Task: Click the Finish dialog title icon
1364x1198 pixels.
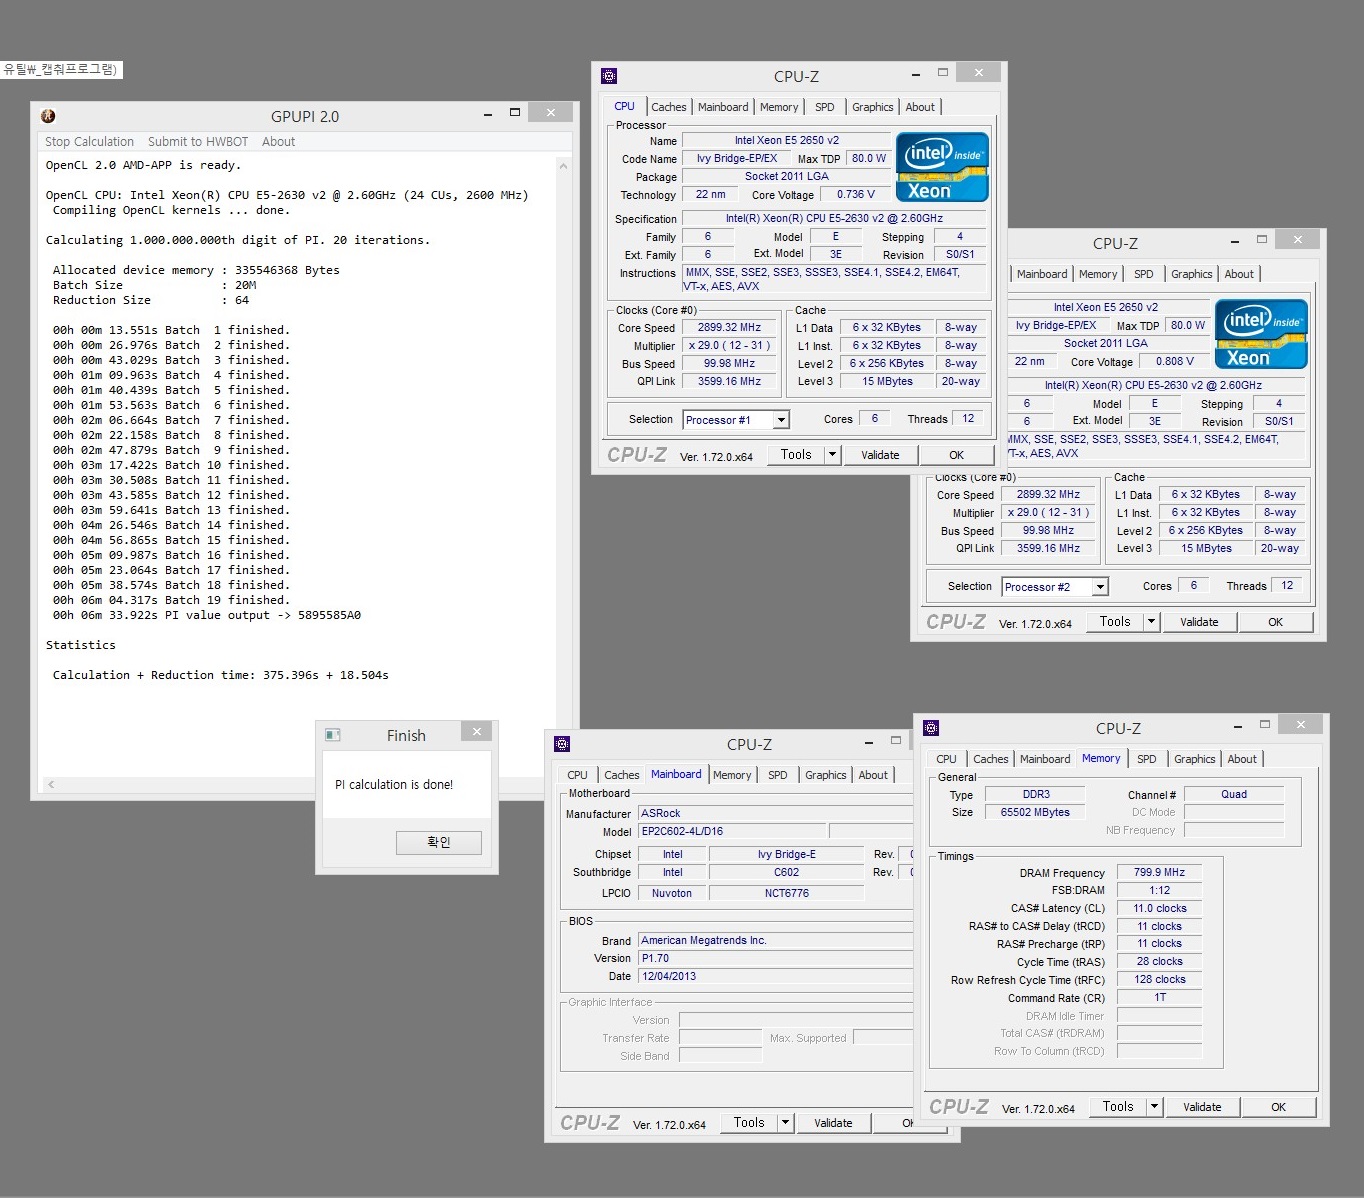Action: [333, 735]
